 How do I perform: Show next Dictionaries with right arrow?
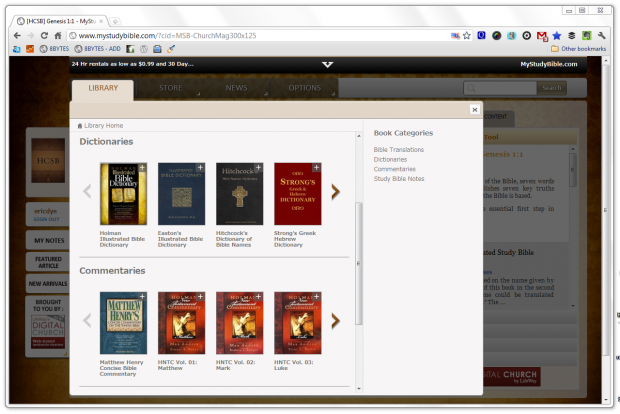click(x=335, y=192)
